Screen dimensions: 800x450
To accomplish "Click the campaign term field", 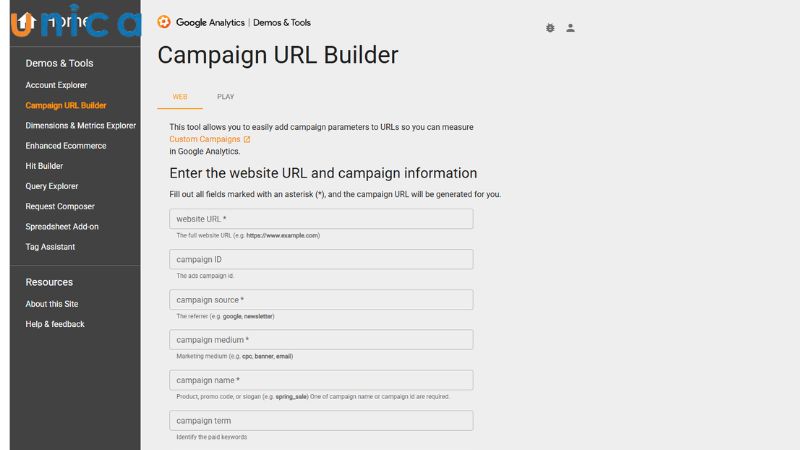I will (321, 421).
